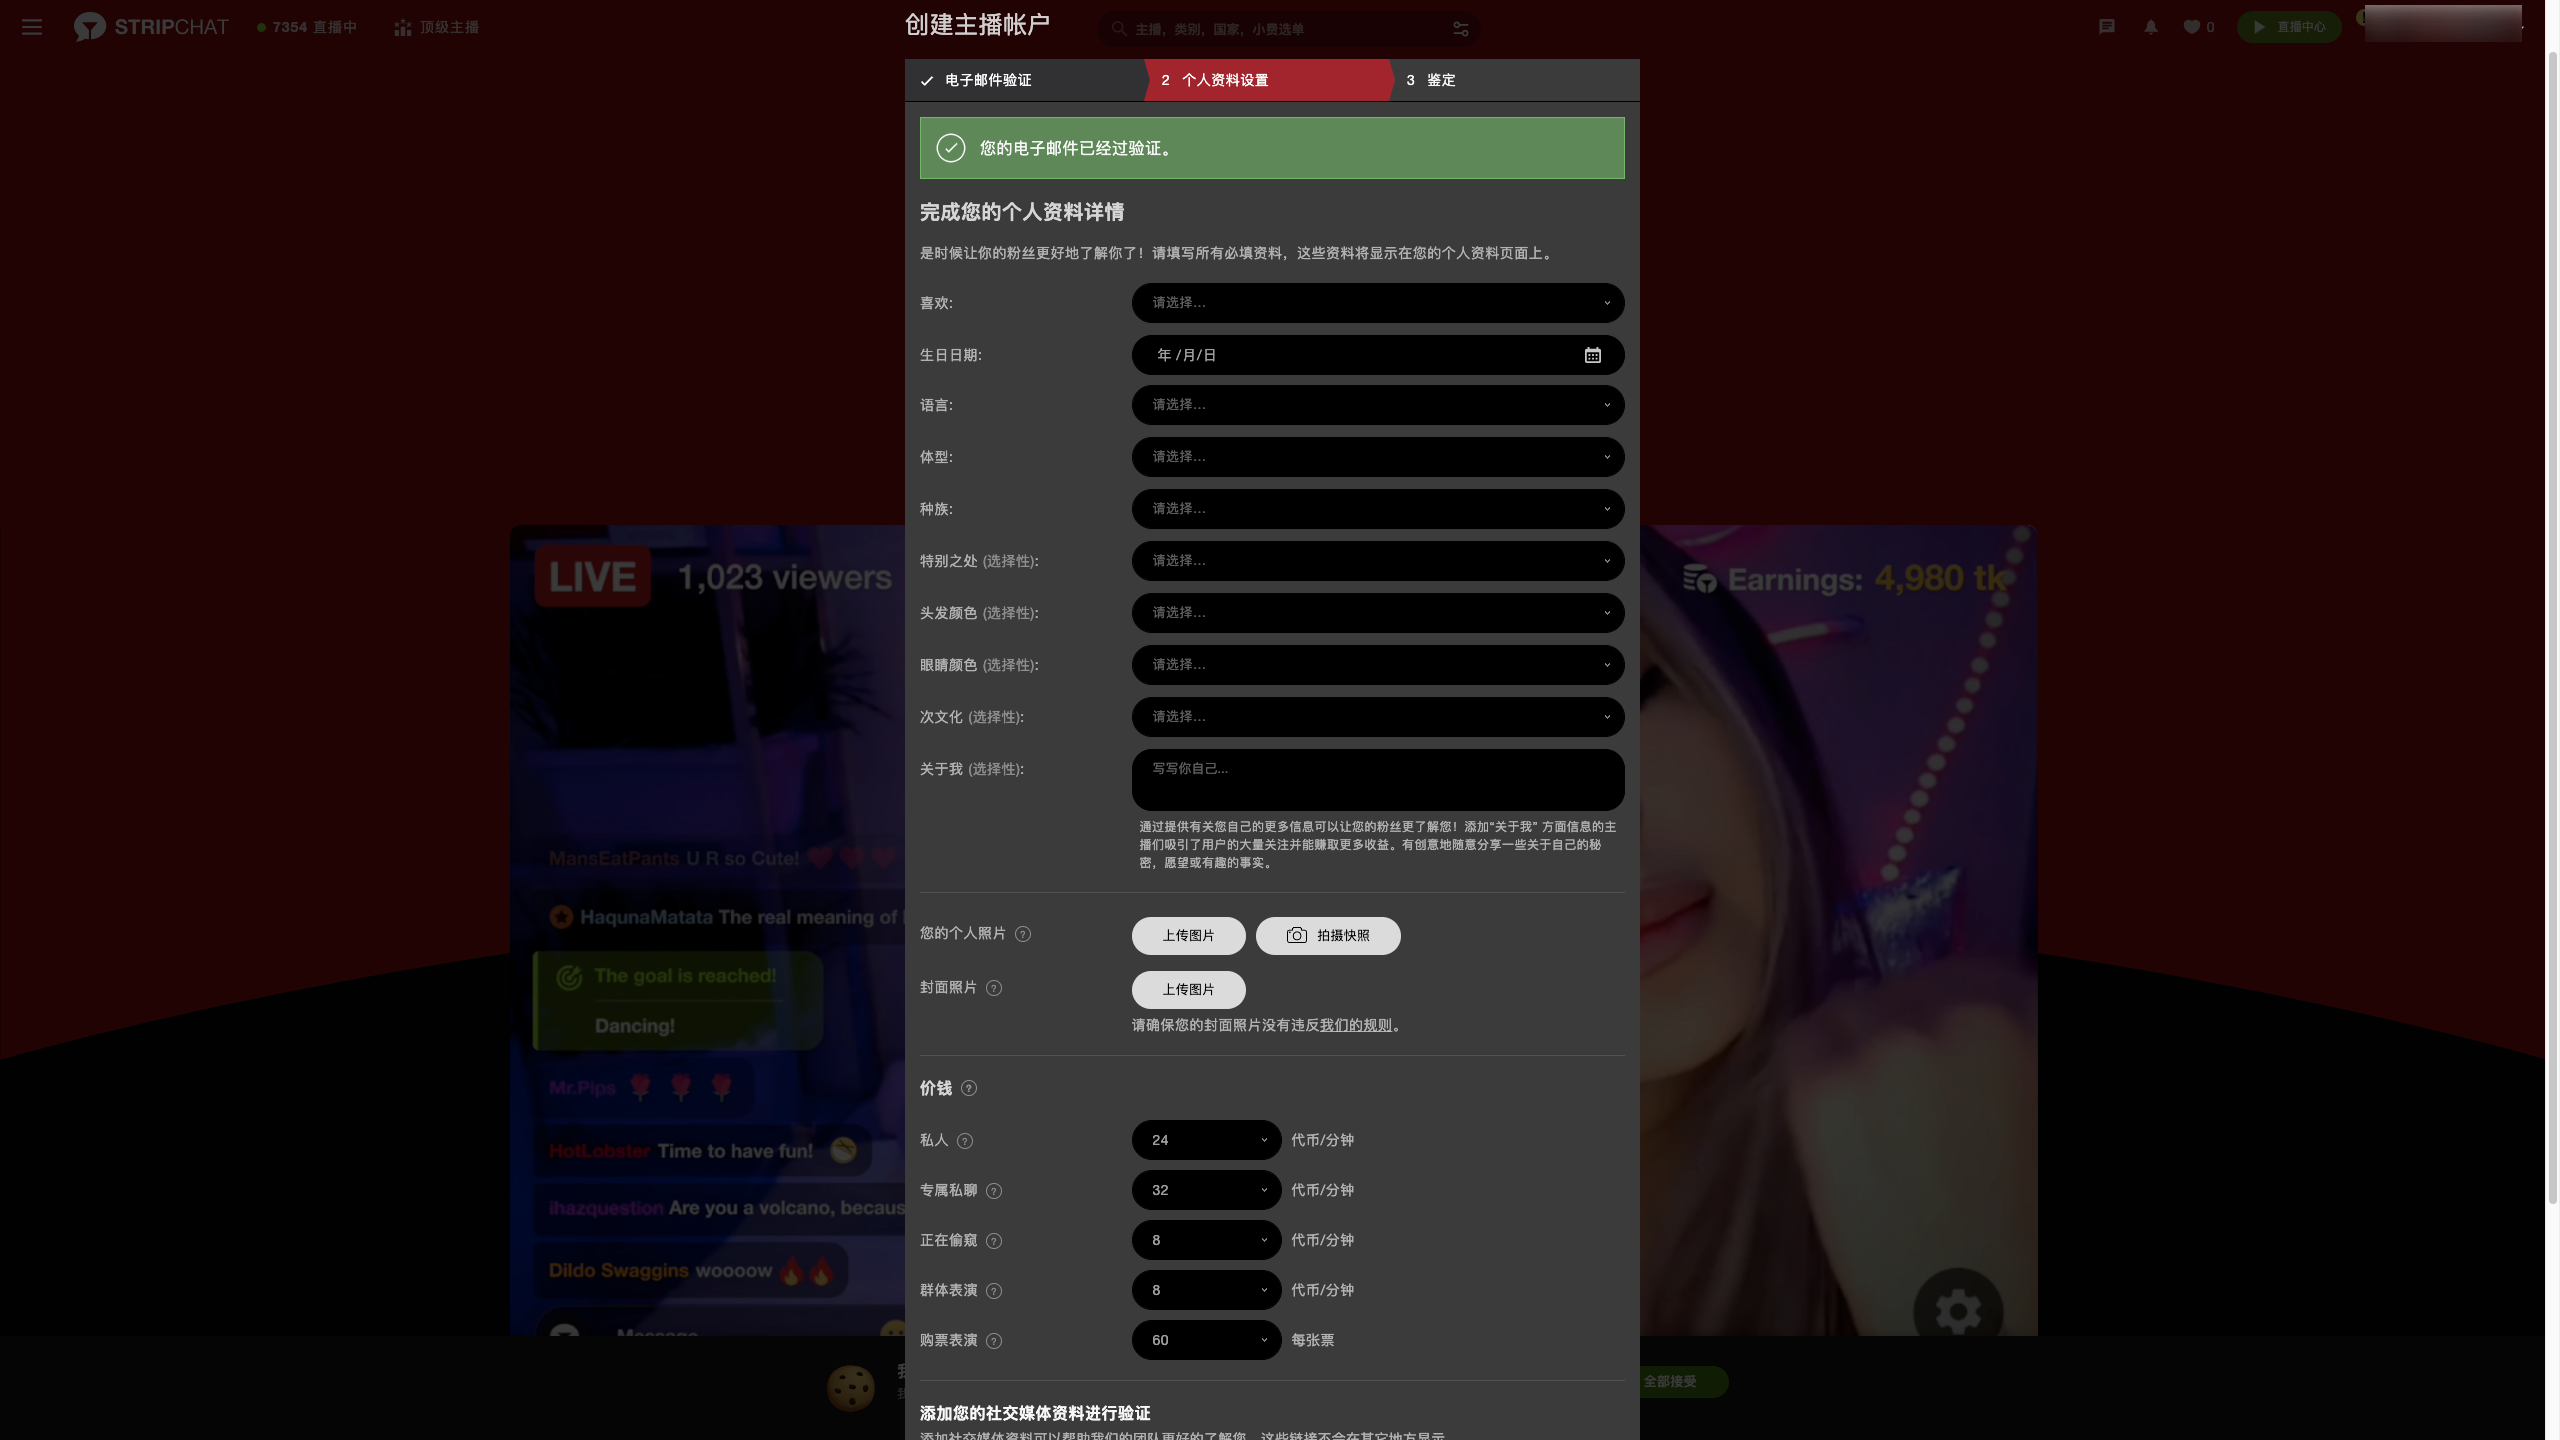Viewport: 2560px width, 1440px height.
Task: Click the 拍摄快照 button
Action: click(x=1328, y=936)
